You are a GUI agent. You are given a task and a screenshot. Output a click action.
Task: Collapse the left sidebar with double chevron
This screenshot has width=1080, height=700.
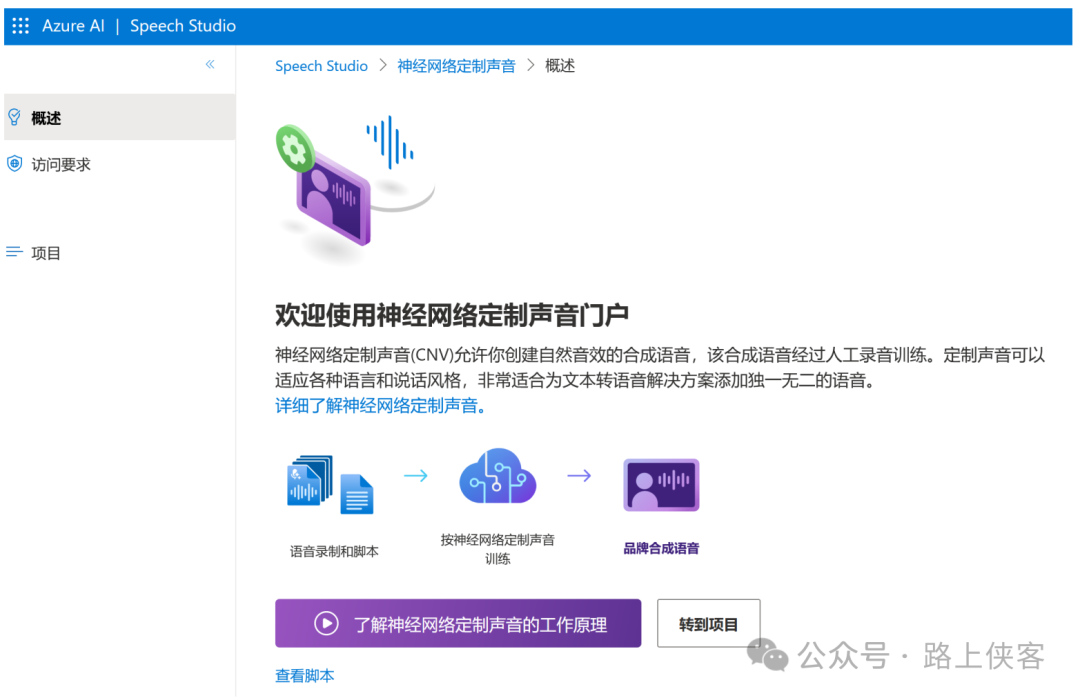click(x=210, y=65)
